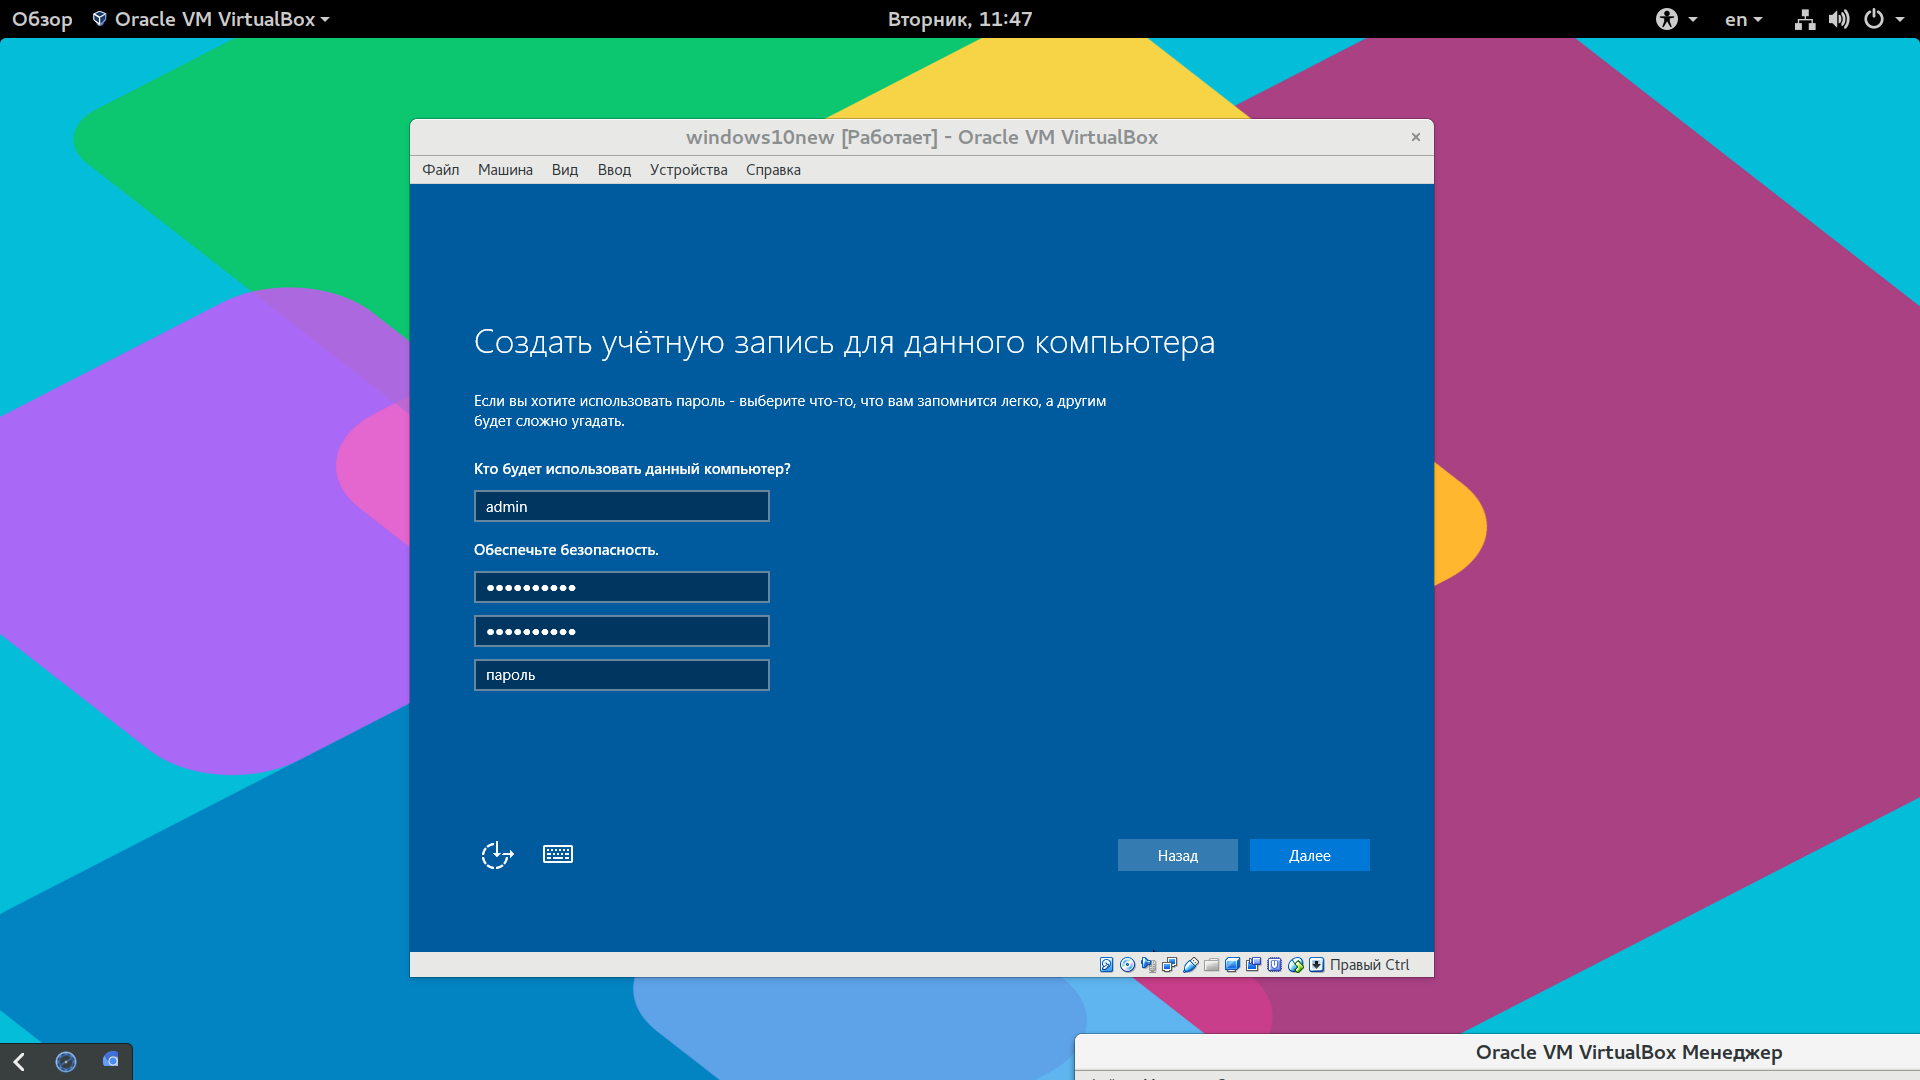The height and width of the screenshot is (1080, 1920).
Task: Open the 'en' keyboard layout dropdown
Action: (1744, 19)
